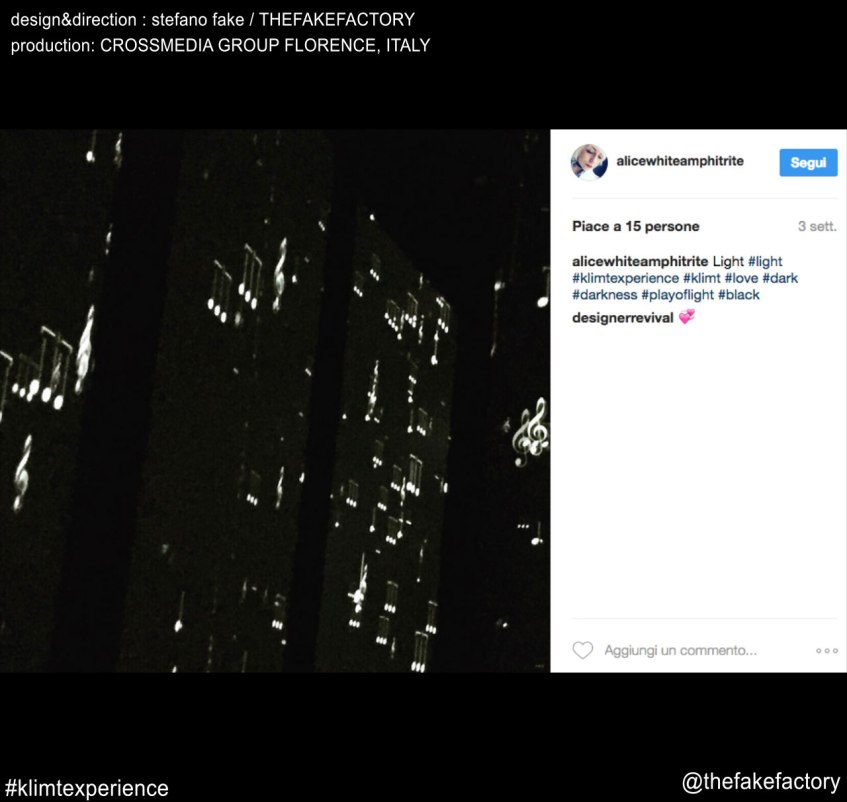Open the #playoflight hashtag
Screen dimensions: 847x802
(677, 295)
